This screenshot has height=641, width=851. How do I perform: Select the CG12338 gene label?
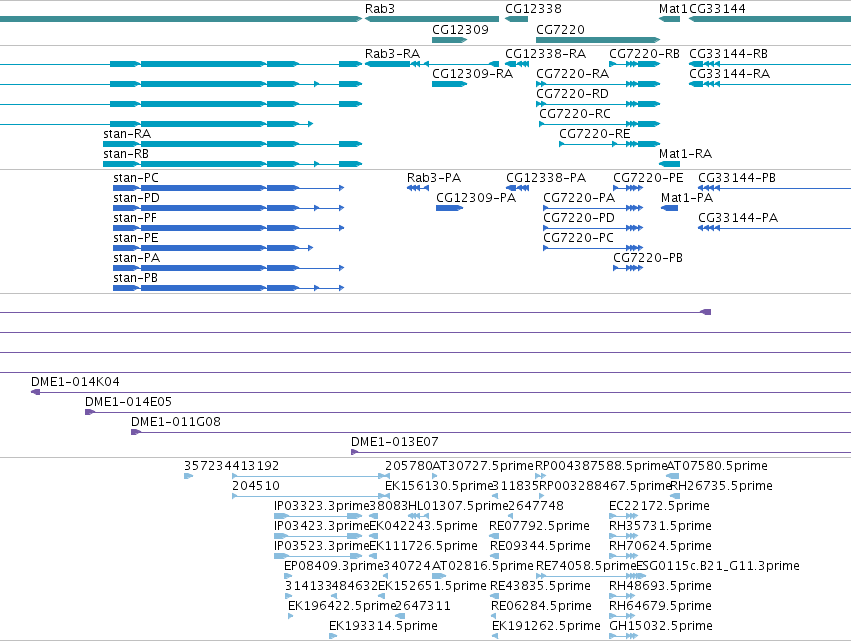pos(533,9)
